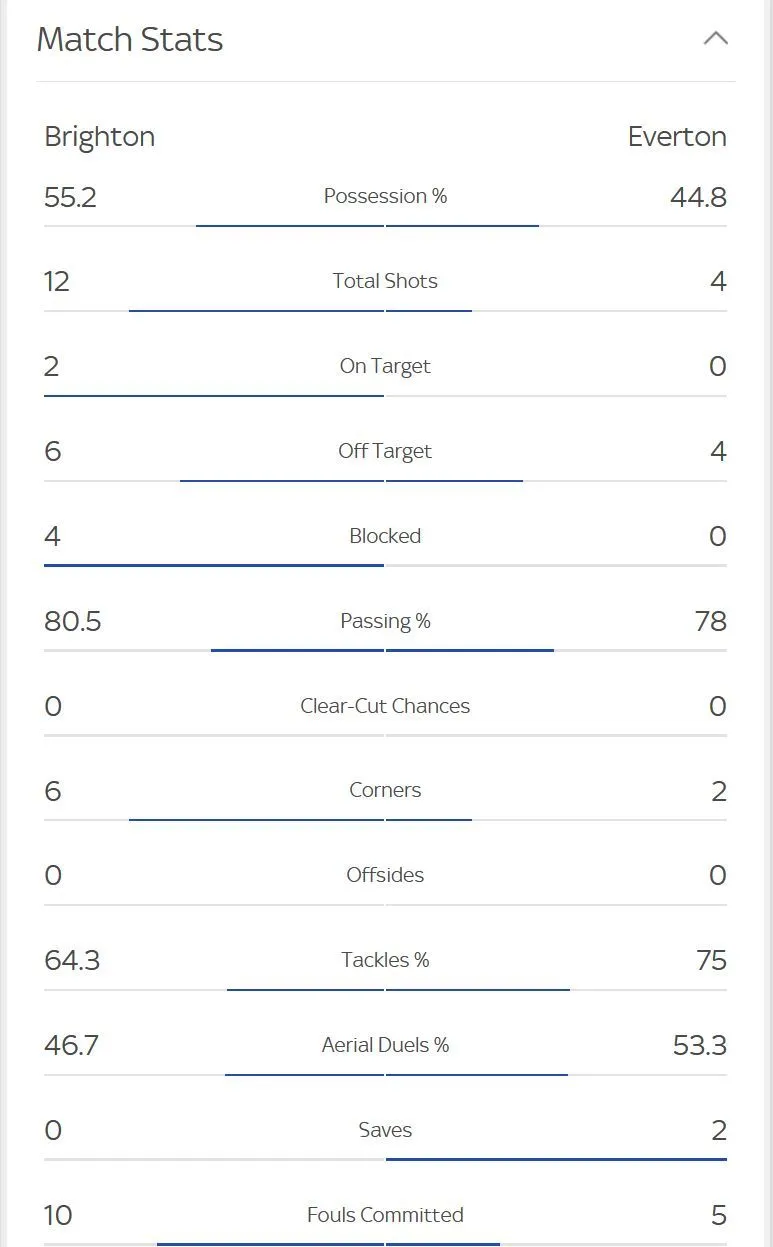Image resolution: width=773 pixels, height=1247 pixels.
Task: Select the Everton team name
Action: click(677, 137)
